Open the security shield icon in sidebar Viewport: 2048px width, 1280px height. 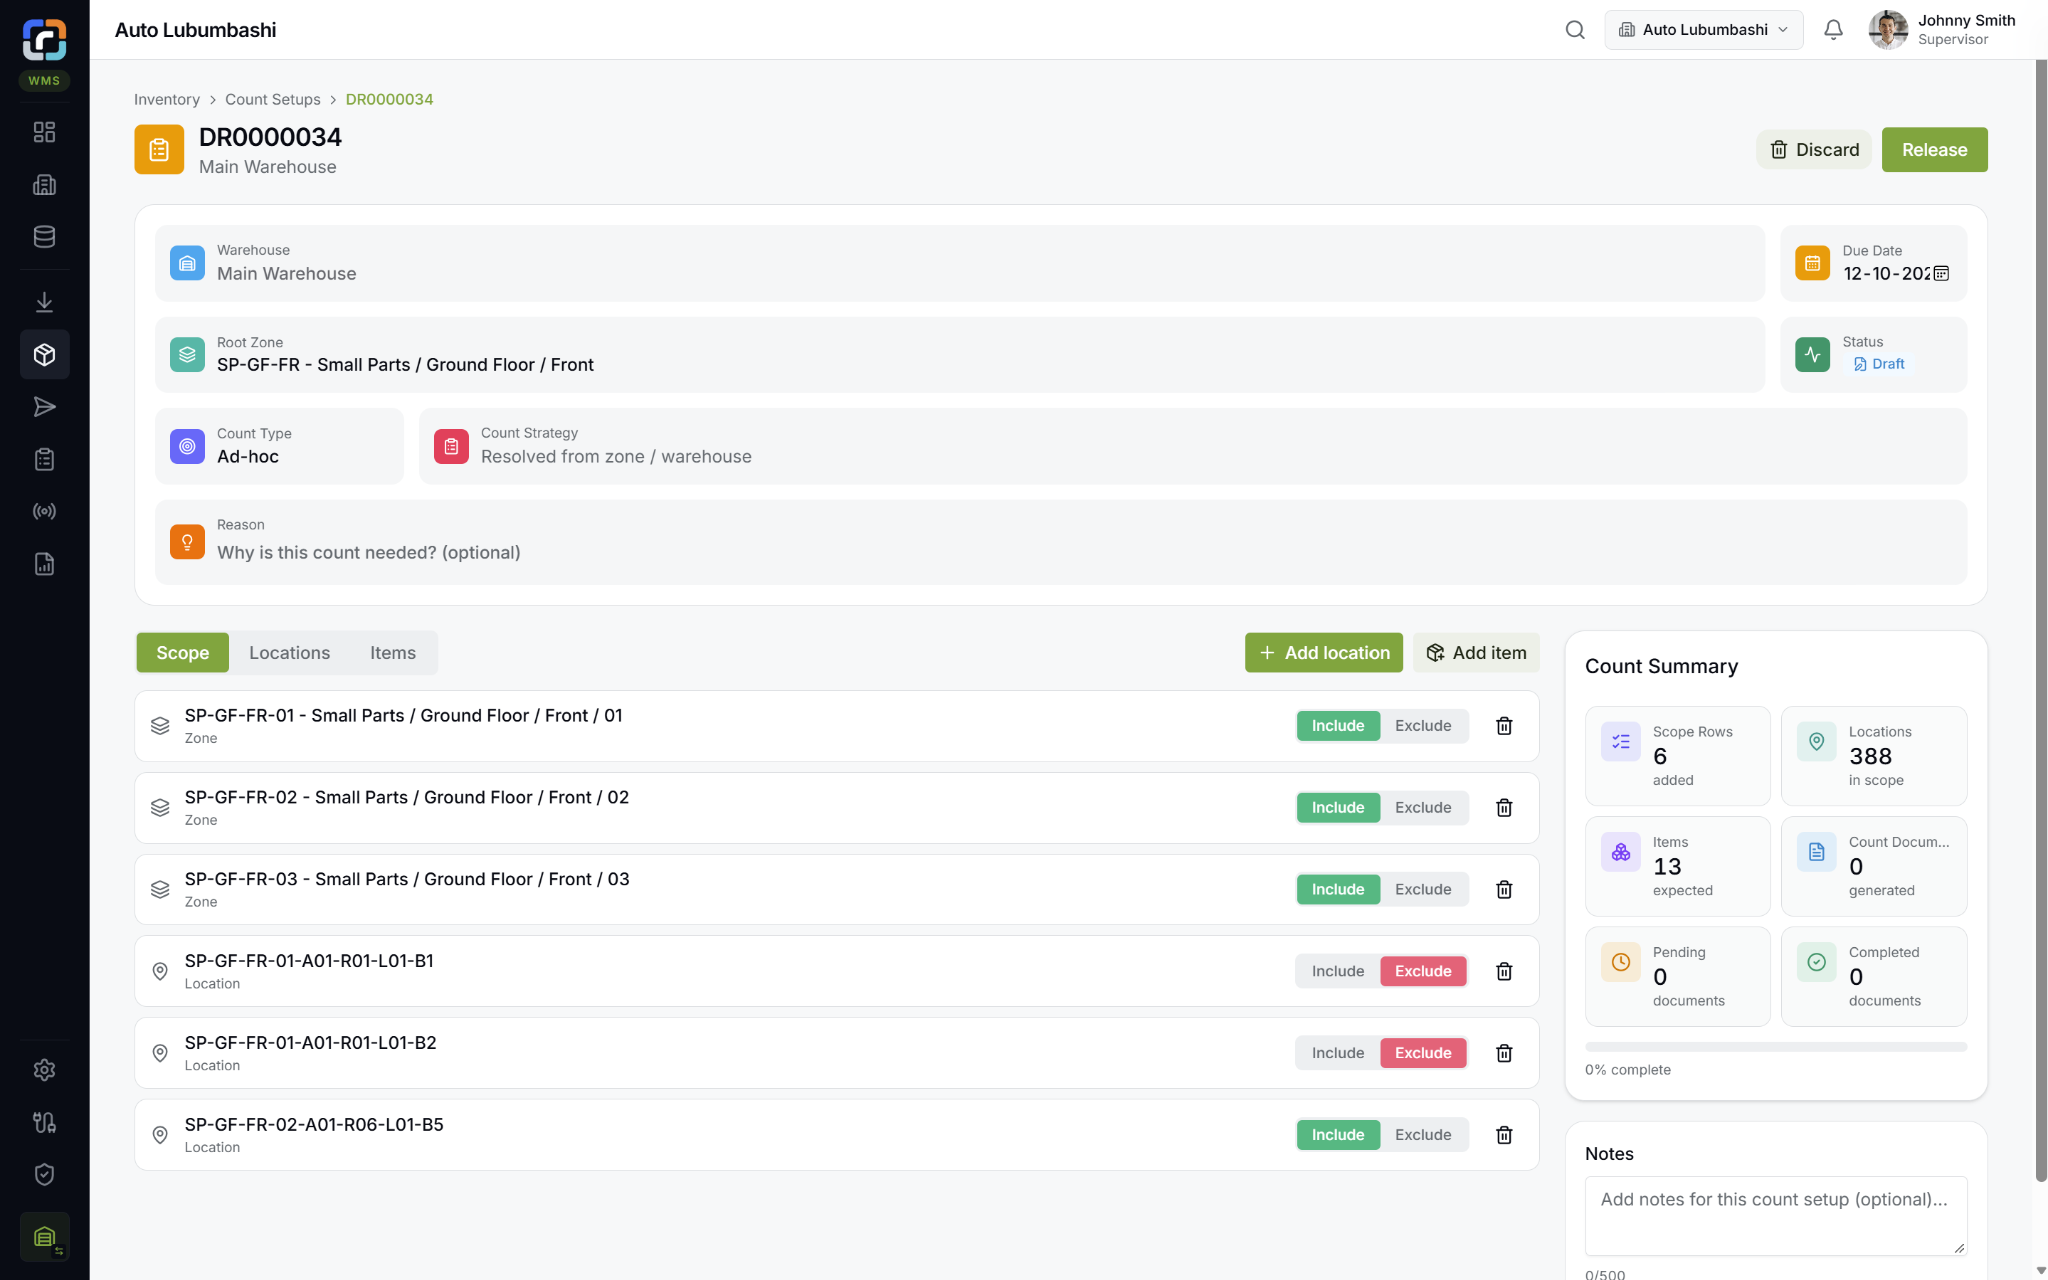(44, 1175)
